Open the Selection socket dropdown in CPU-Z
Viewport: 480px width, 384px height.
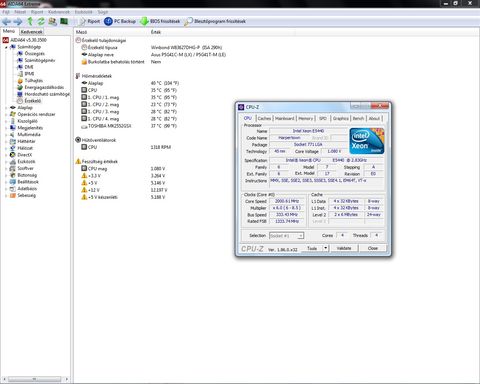[x=286, y=236]
